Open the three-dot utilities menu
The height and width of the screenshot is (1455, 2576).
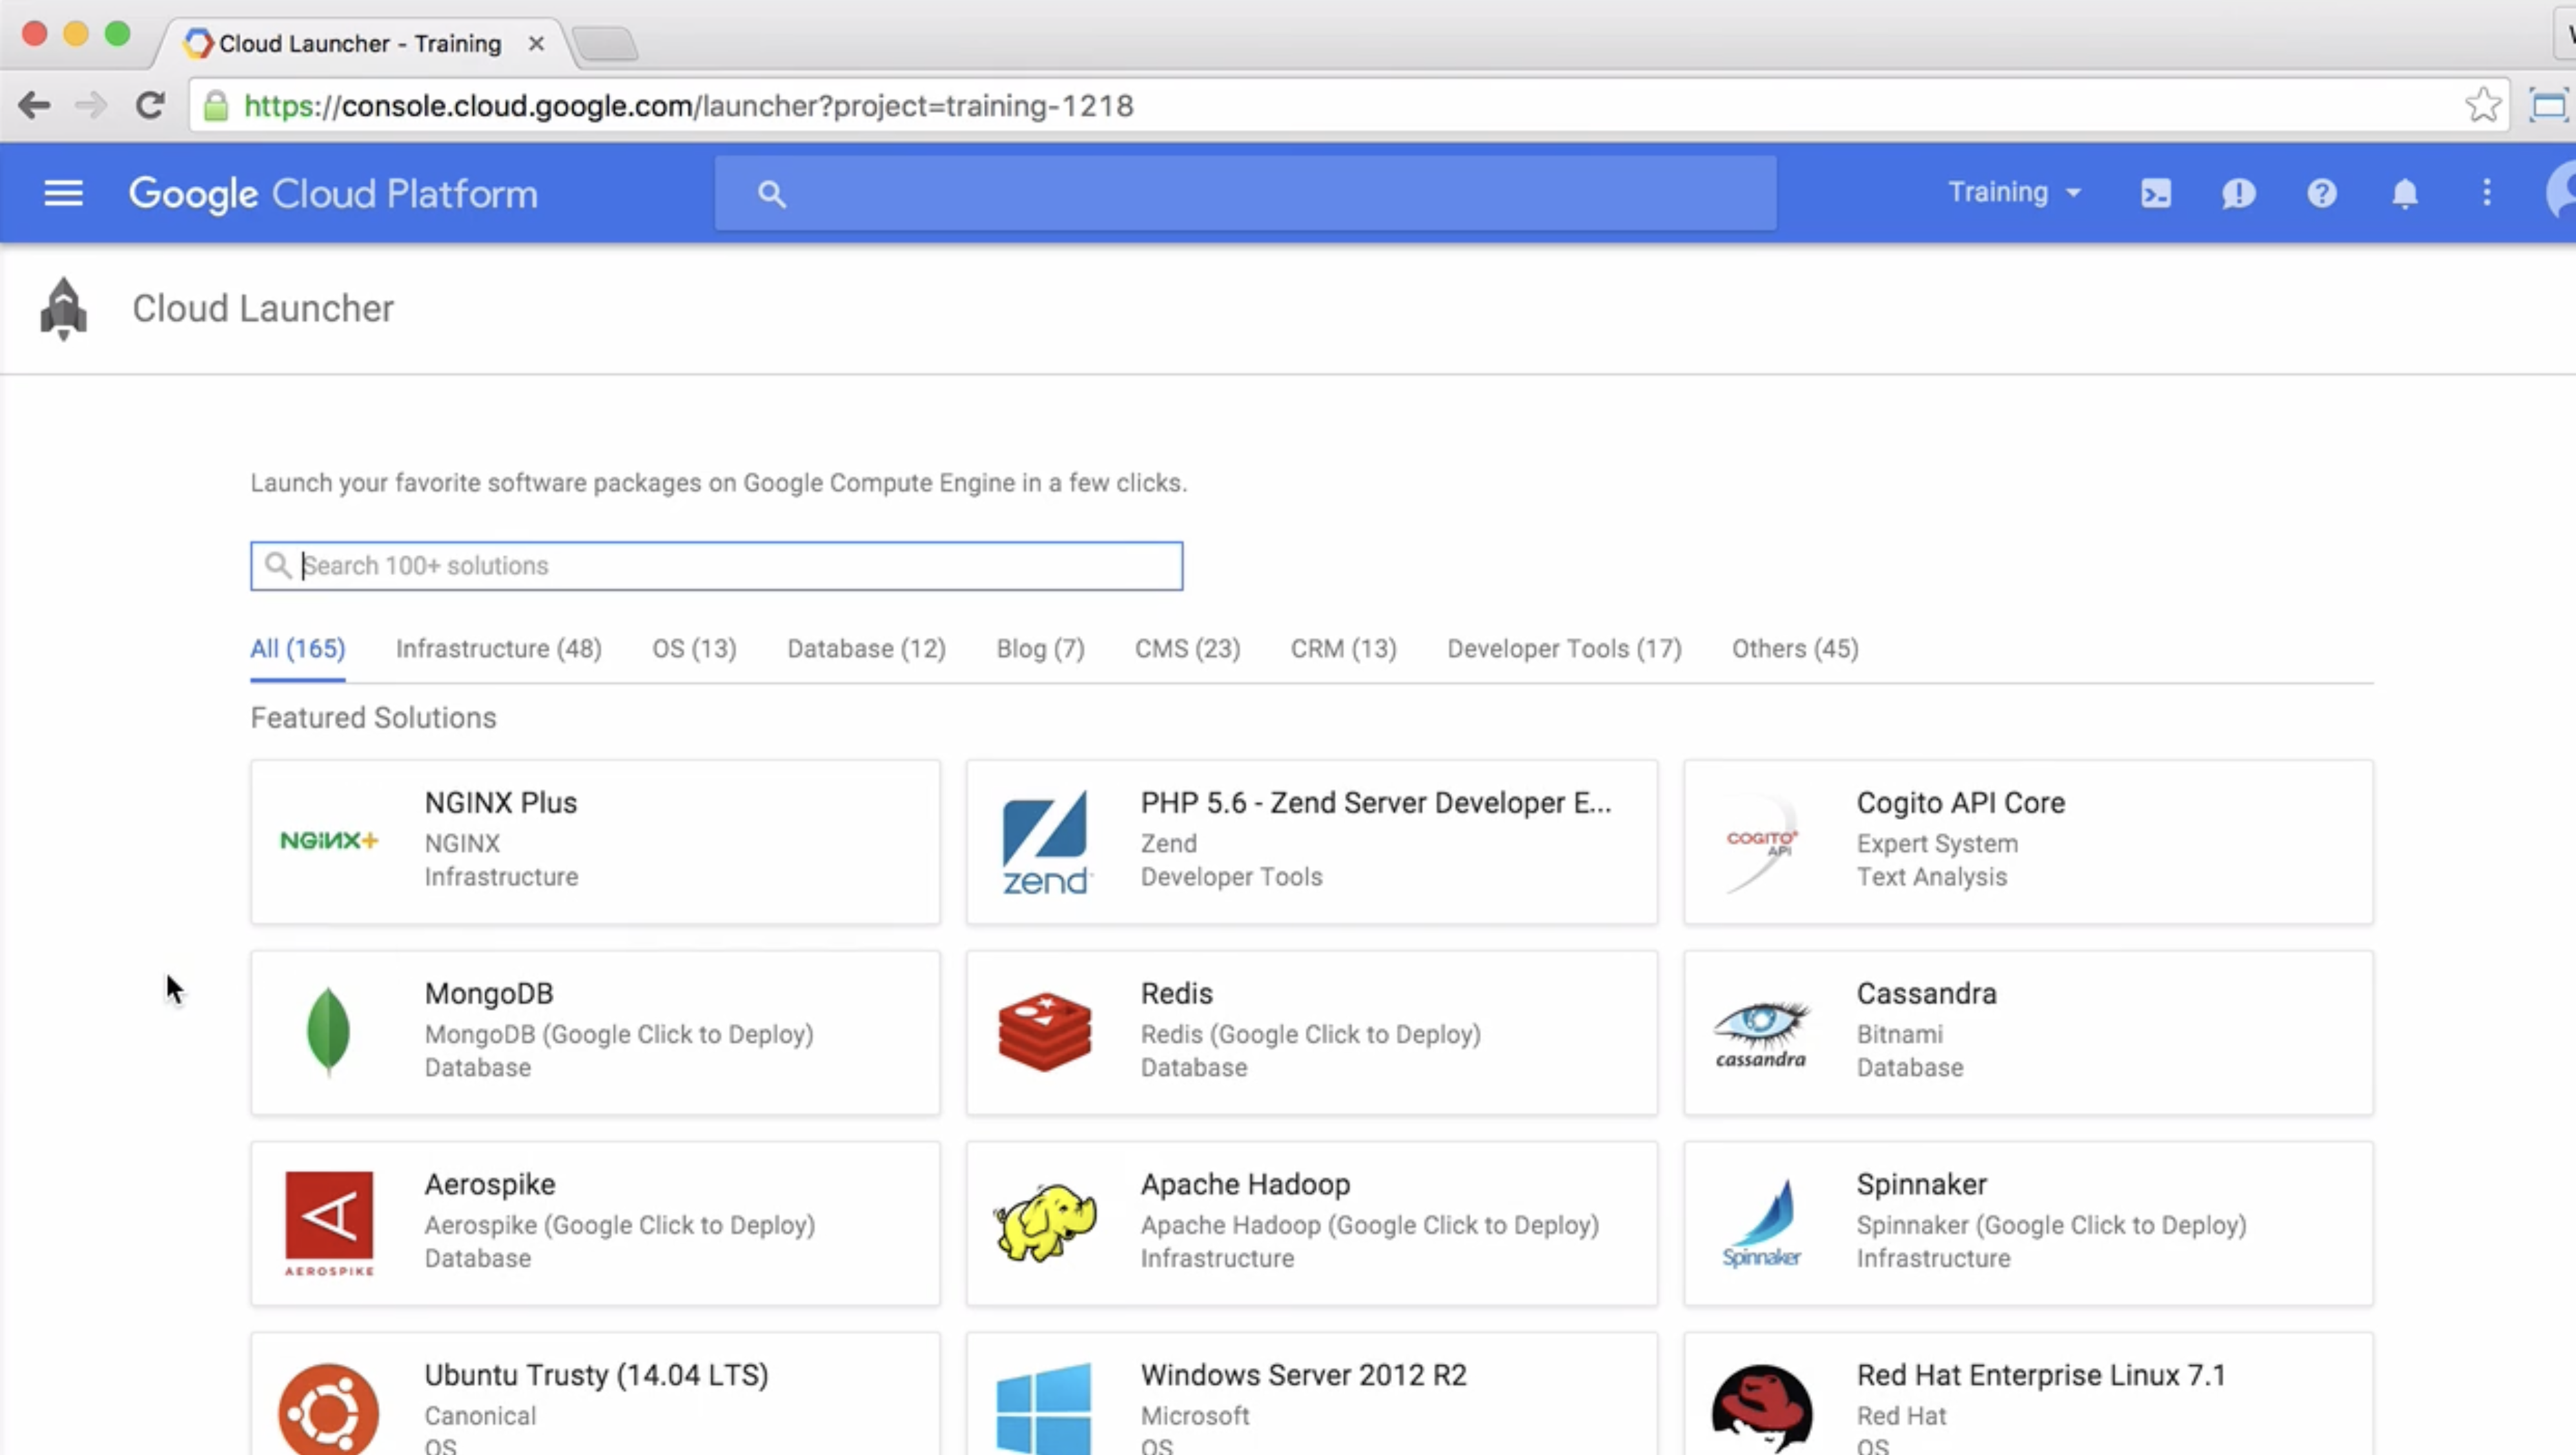(2487, 193)
